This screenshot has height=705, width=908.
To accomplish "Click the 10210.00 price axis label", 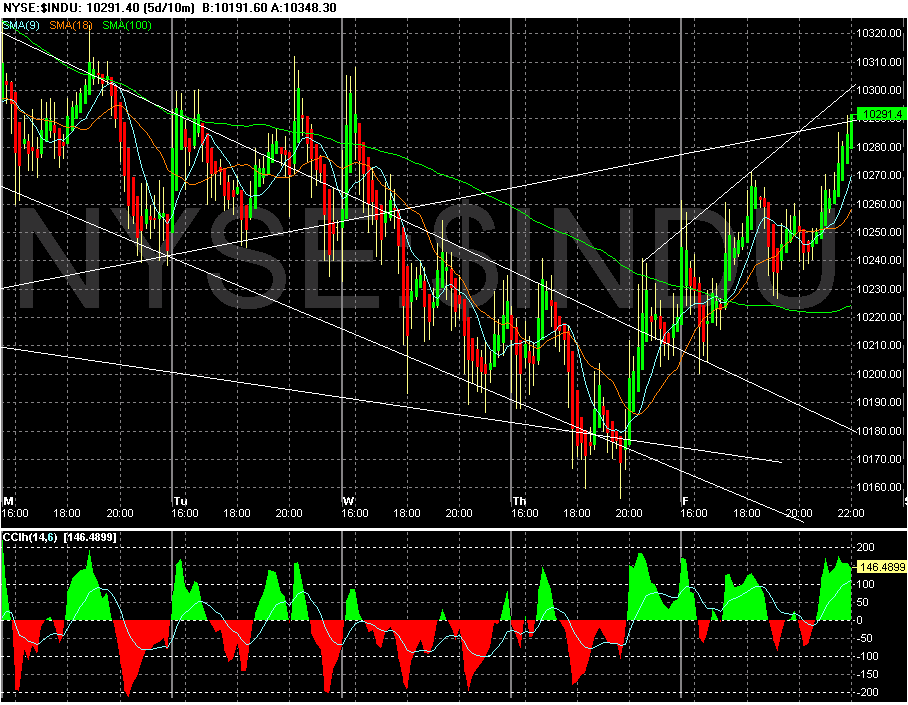I will click(879, 346).
